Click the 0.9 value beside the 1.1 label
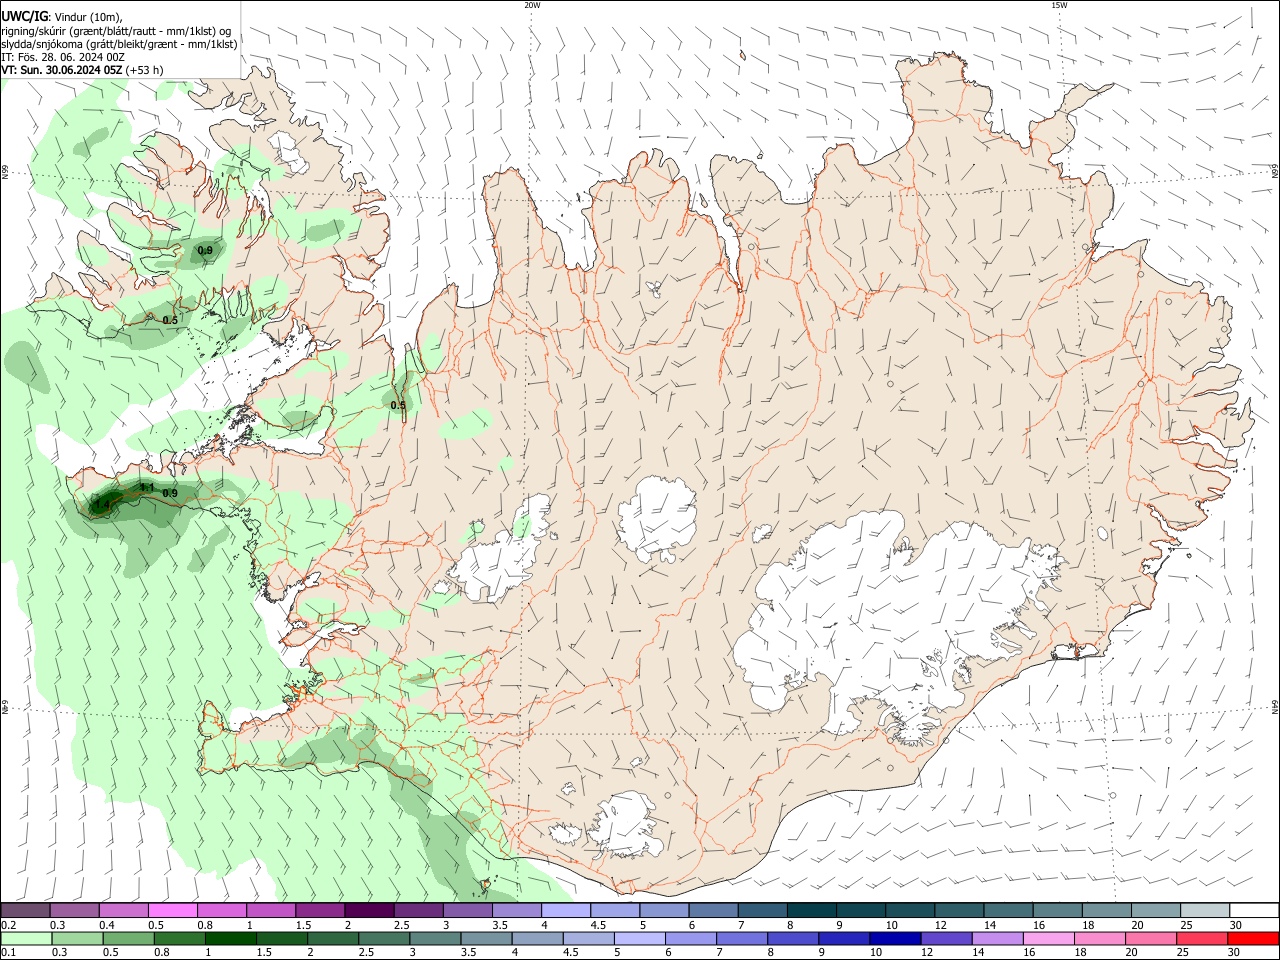 (170, 493)
